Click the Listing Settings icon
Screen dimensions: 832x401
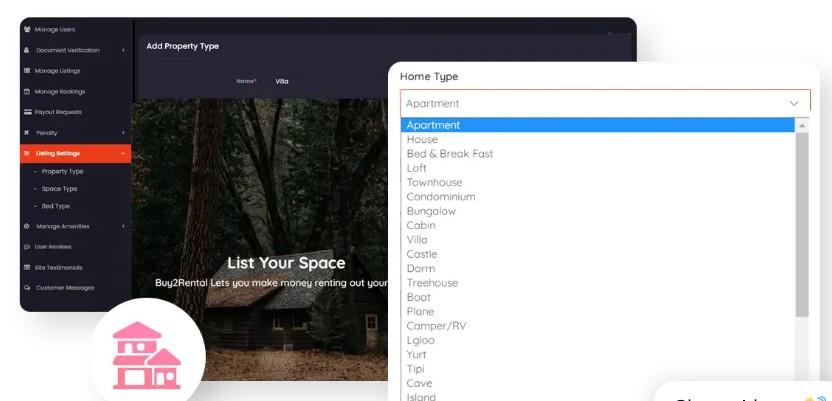point(27,153)
